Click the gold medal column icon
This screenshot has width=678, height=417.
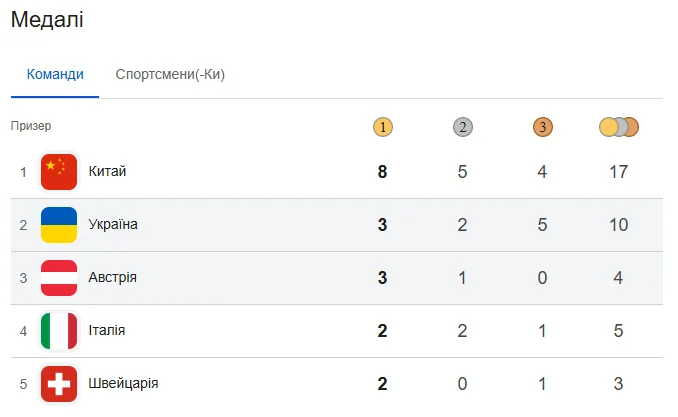coord(382,127)
